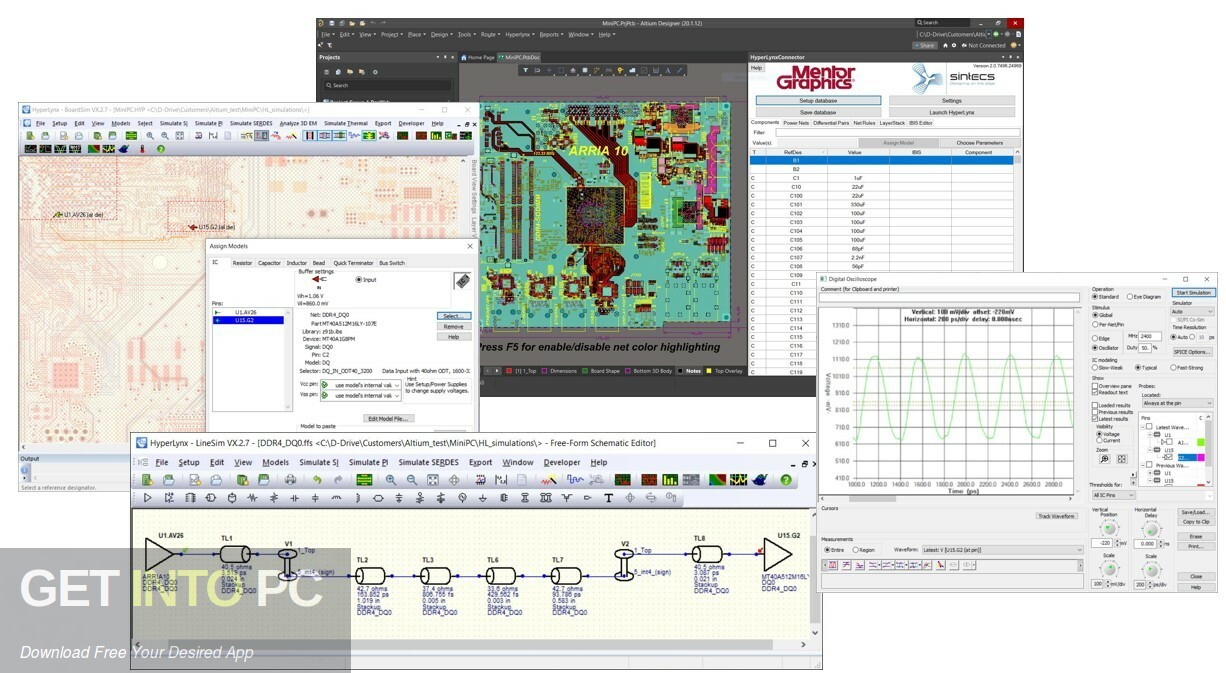Toggle the Latest results checkbox

[1095, 419]
